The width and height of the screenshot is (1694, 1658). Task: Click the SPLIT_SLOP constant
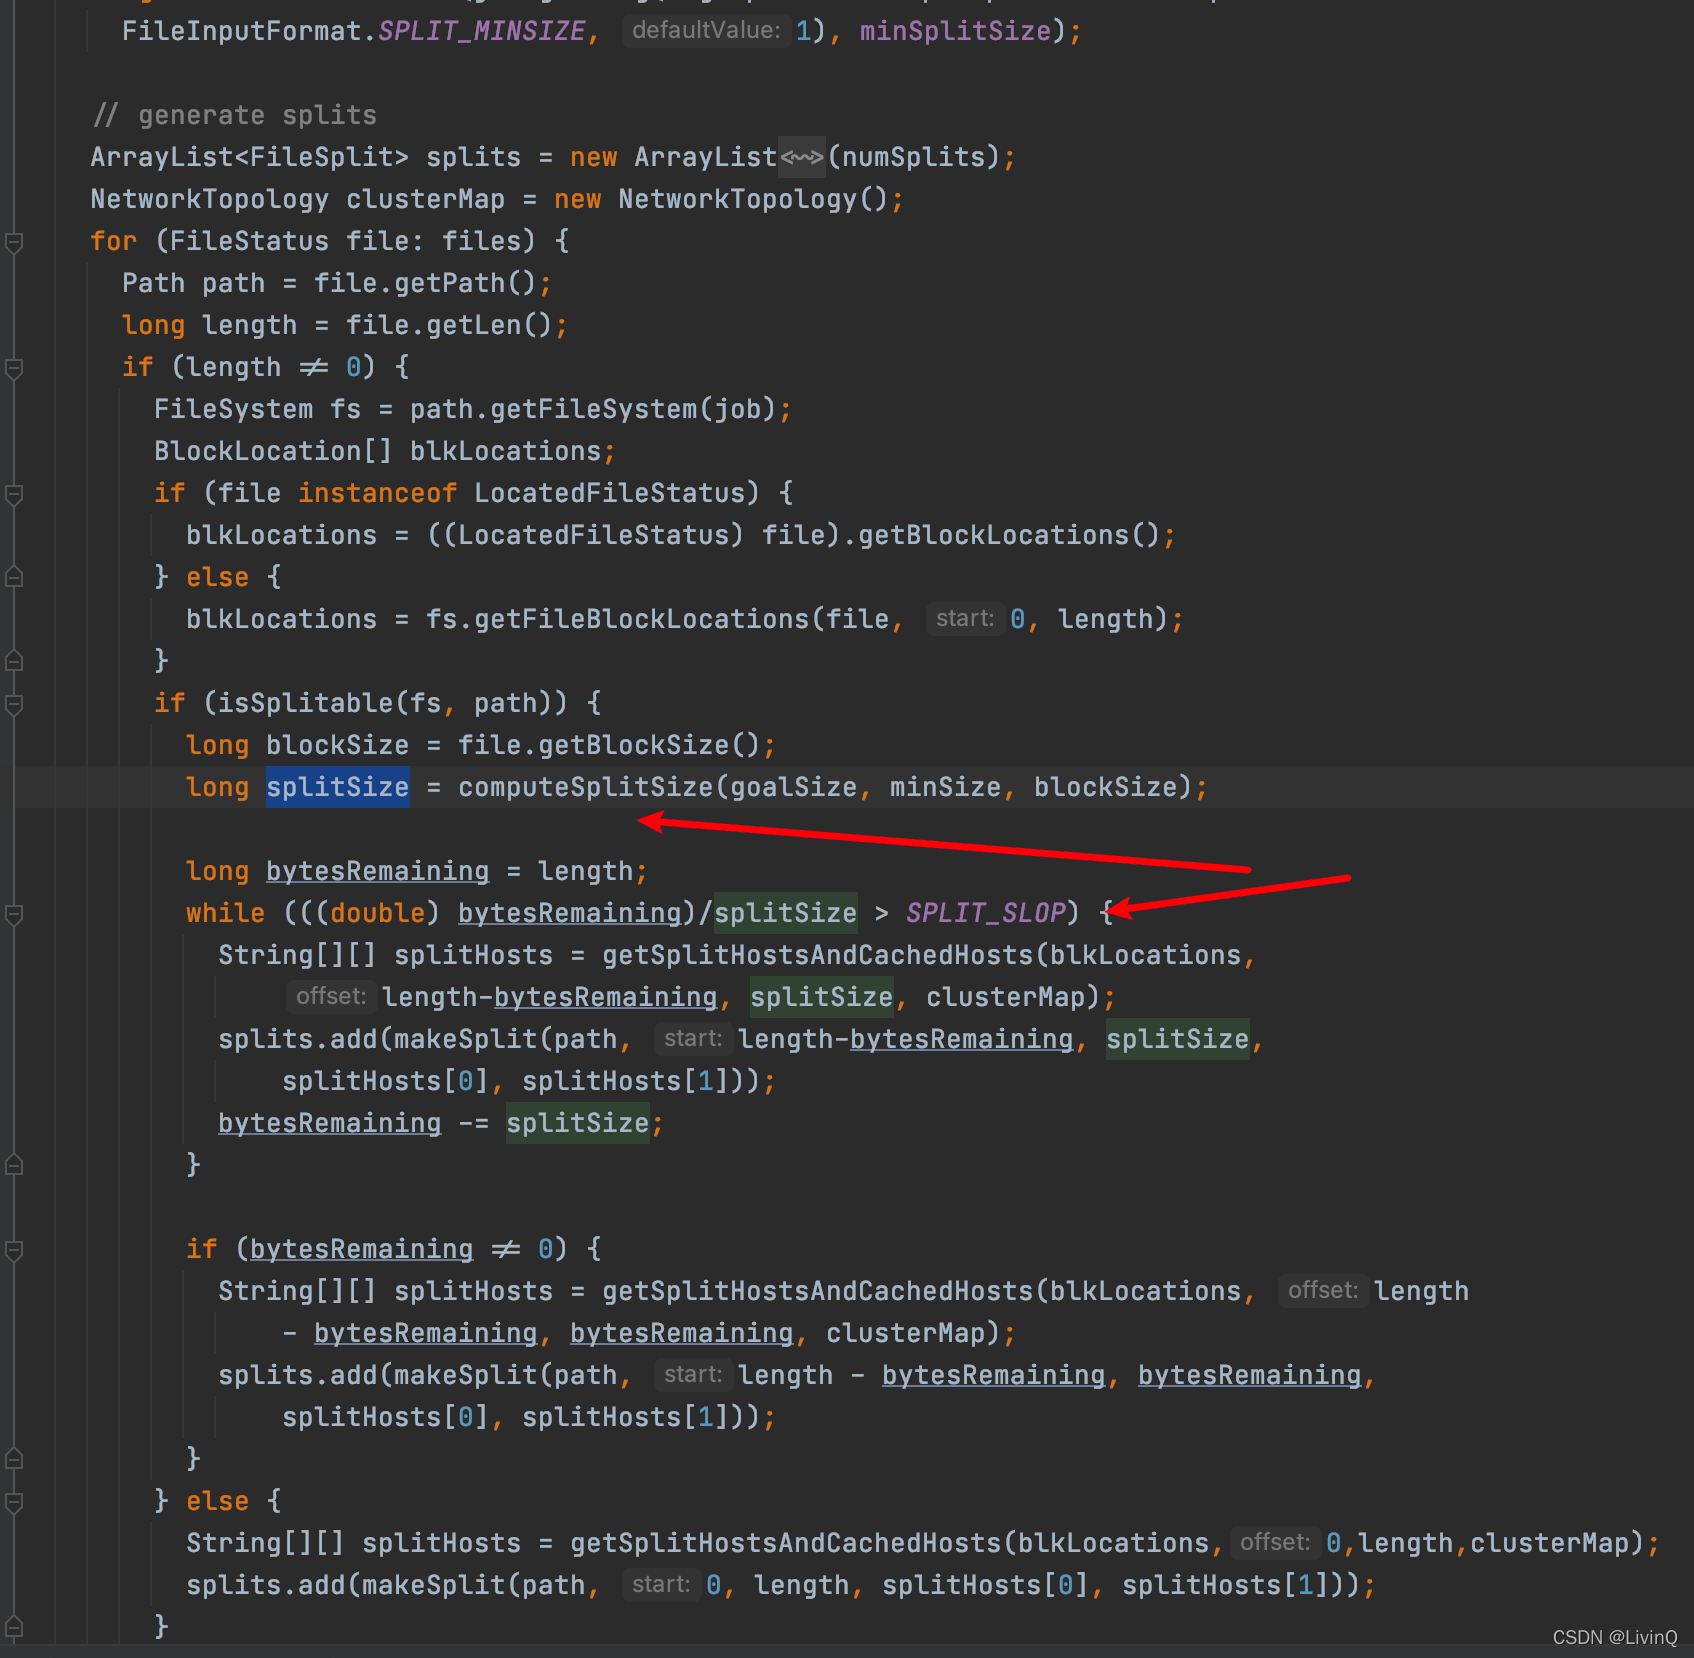tap(985, 913)
